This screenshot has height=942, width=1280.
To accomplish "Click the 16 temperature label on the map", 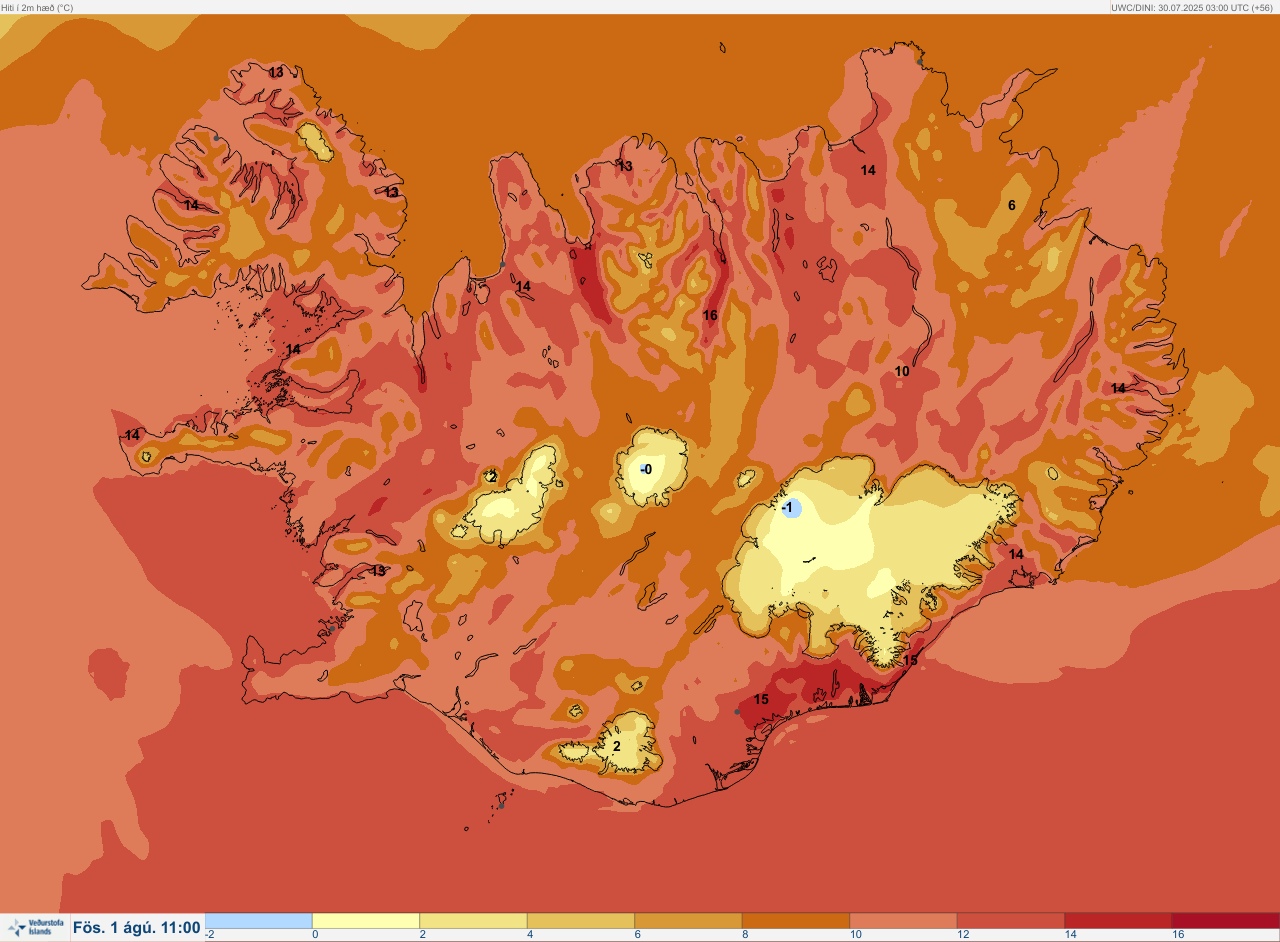I will (710, 315).
